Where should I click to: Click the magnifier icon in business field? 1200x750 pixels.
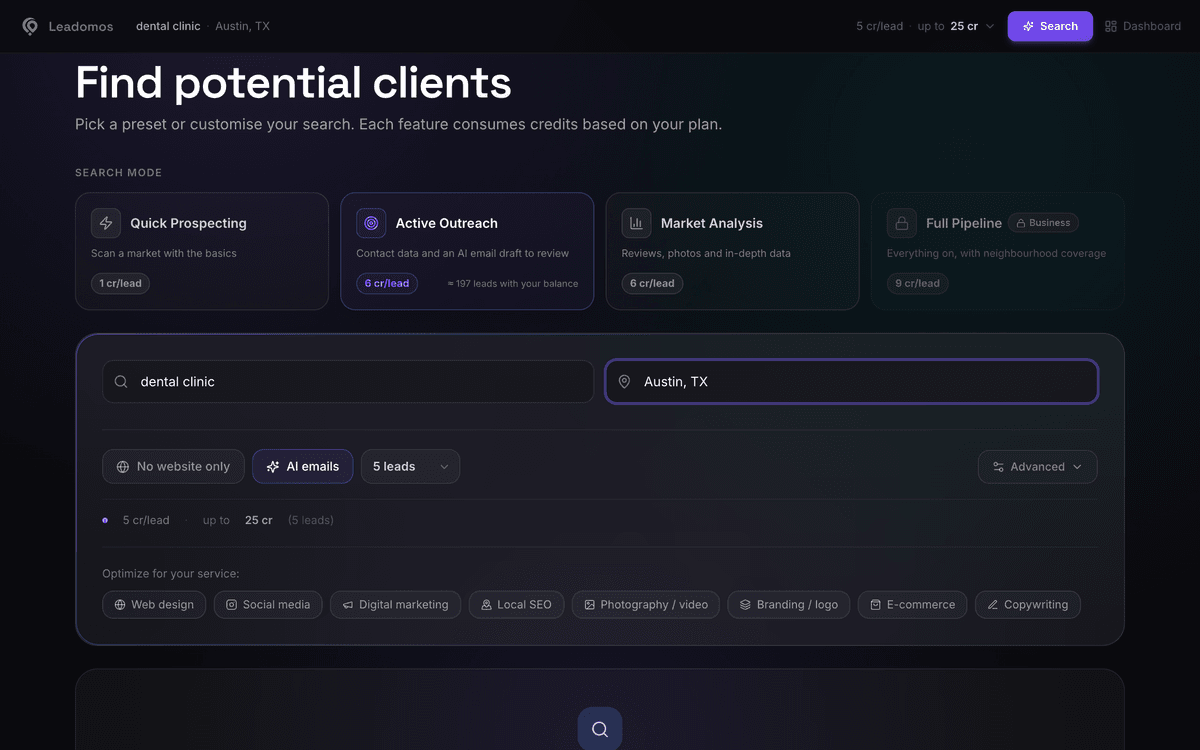[121, 382]
